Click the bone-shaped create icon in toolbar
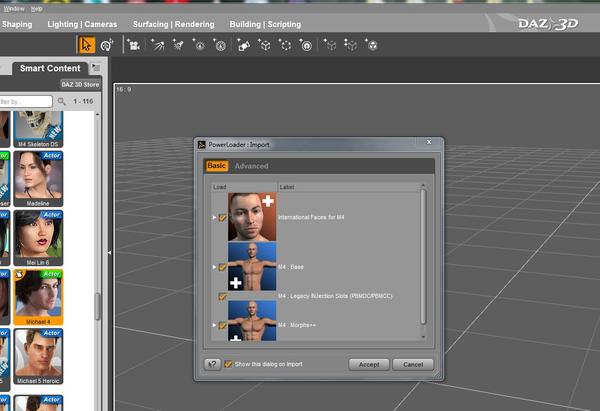This screenshot has height=411, width=600. (x=243, y=45)
